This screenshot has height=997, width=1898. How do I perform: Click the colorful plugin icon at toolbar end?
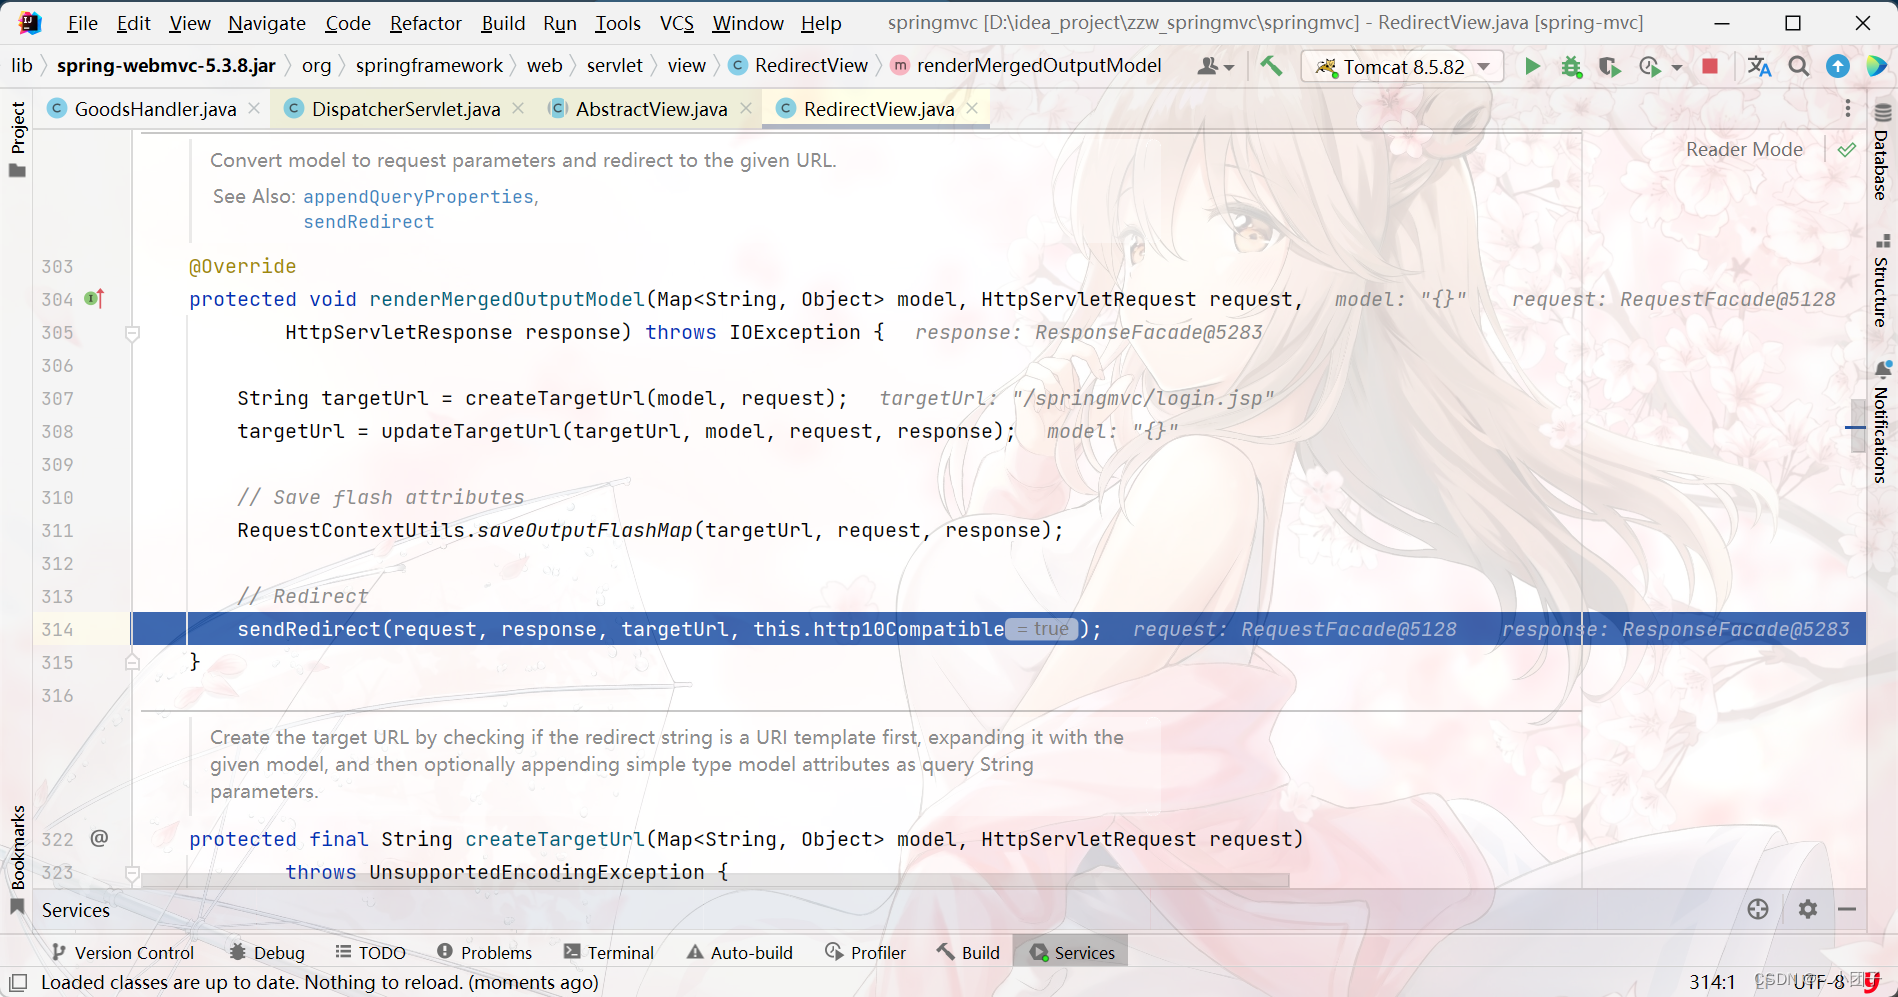tap(1877, 66)
